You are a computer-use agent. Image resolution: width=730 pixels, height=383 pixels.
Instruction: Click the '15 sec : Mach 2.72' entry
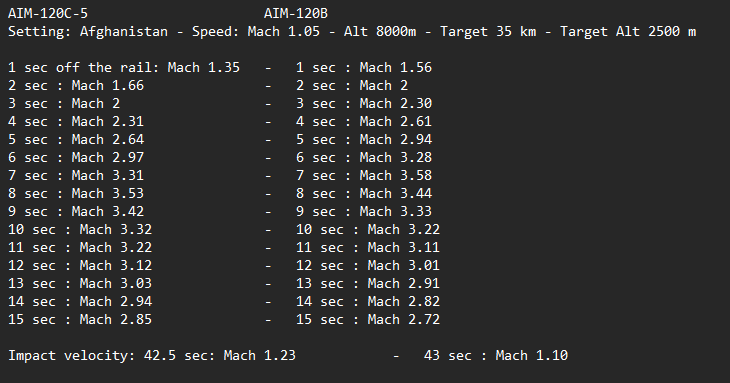(368, 320)
